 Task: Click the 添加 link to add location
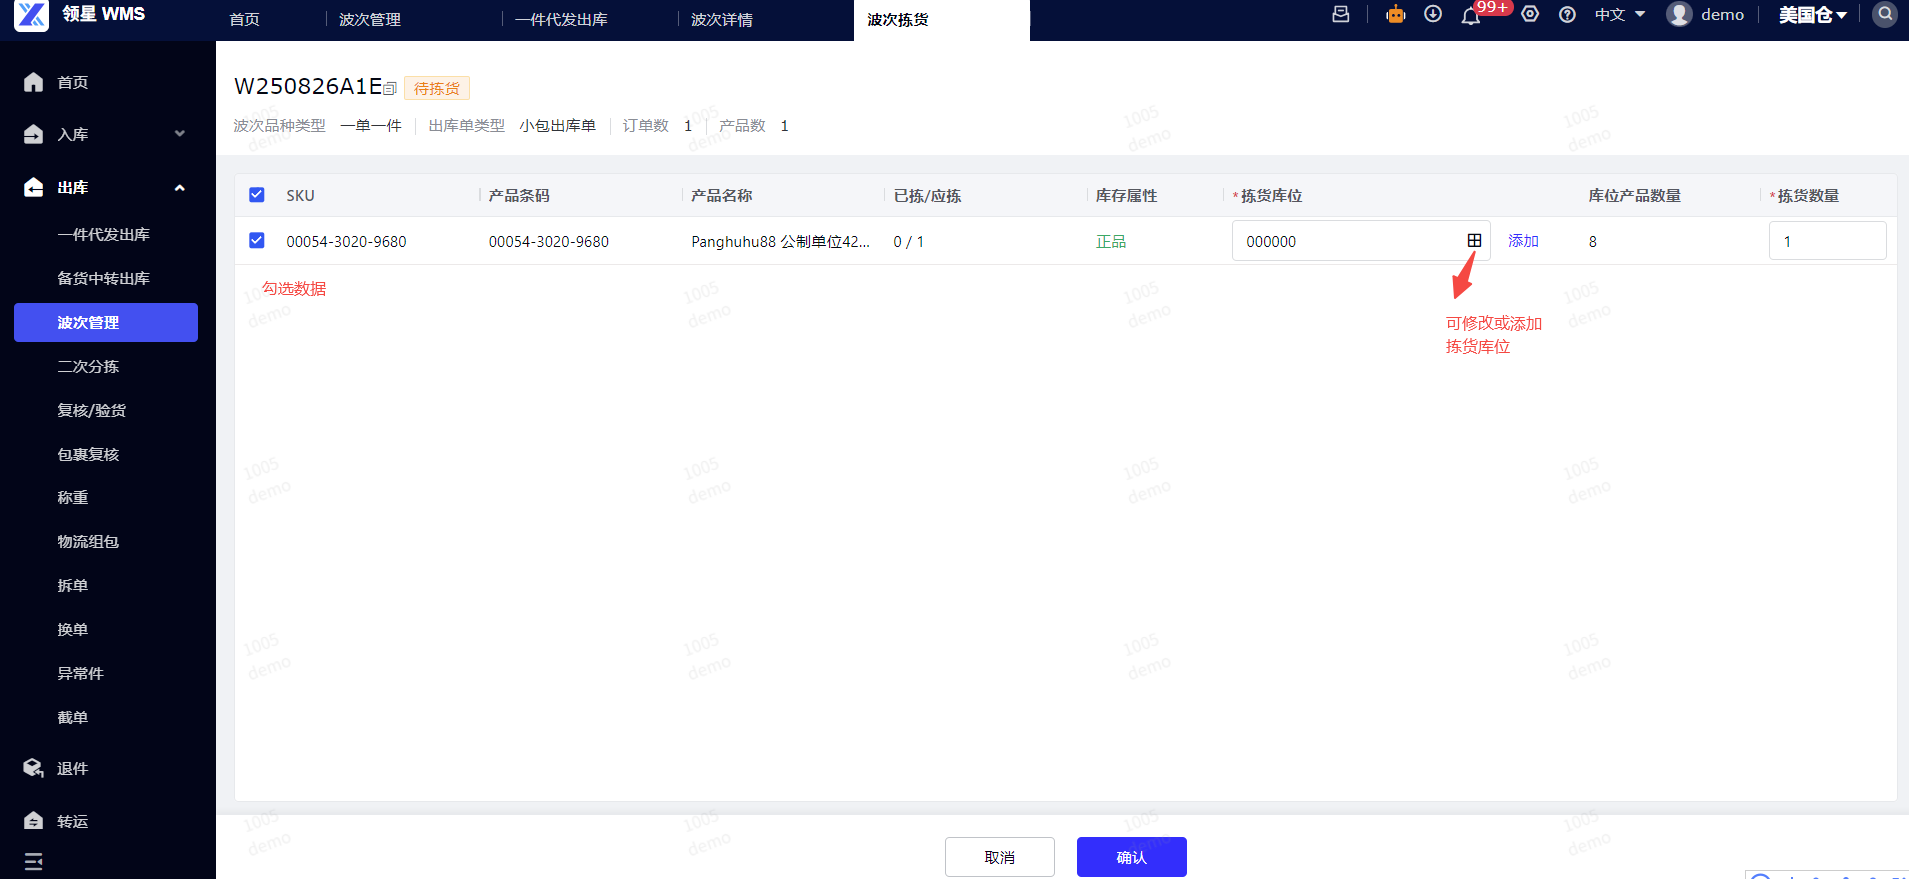(1523, 240)
